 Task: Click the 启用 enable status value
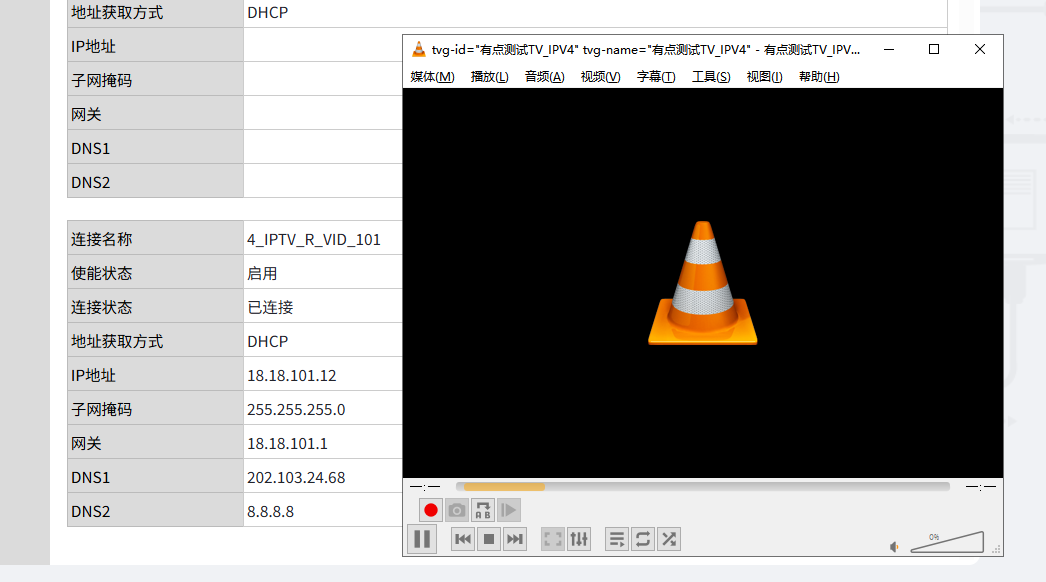point(262,274)
